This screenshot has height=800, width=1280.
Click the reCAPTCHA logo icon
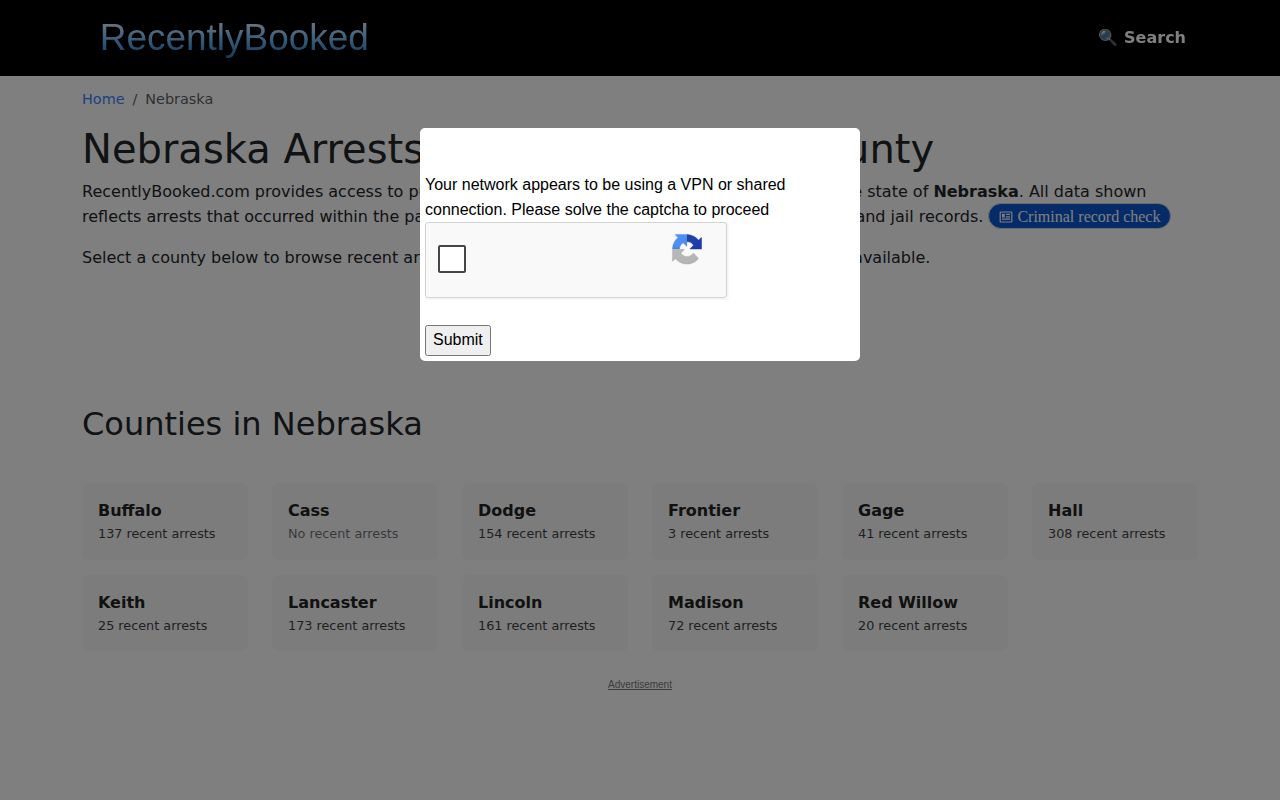[687, 250]
